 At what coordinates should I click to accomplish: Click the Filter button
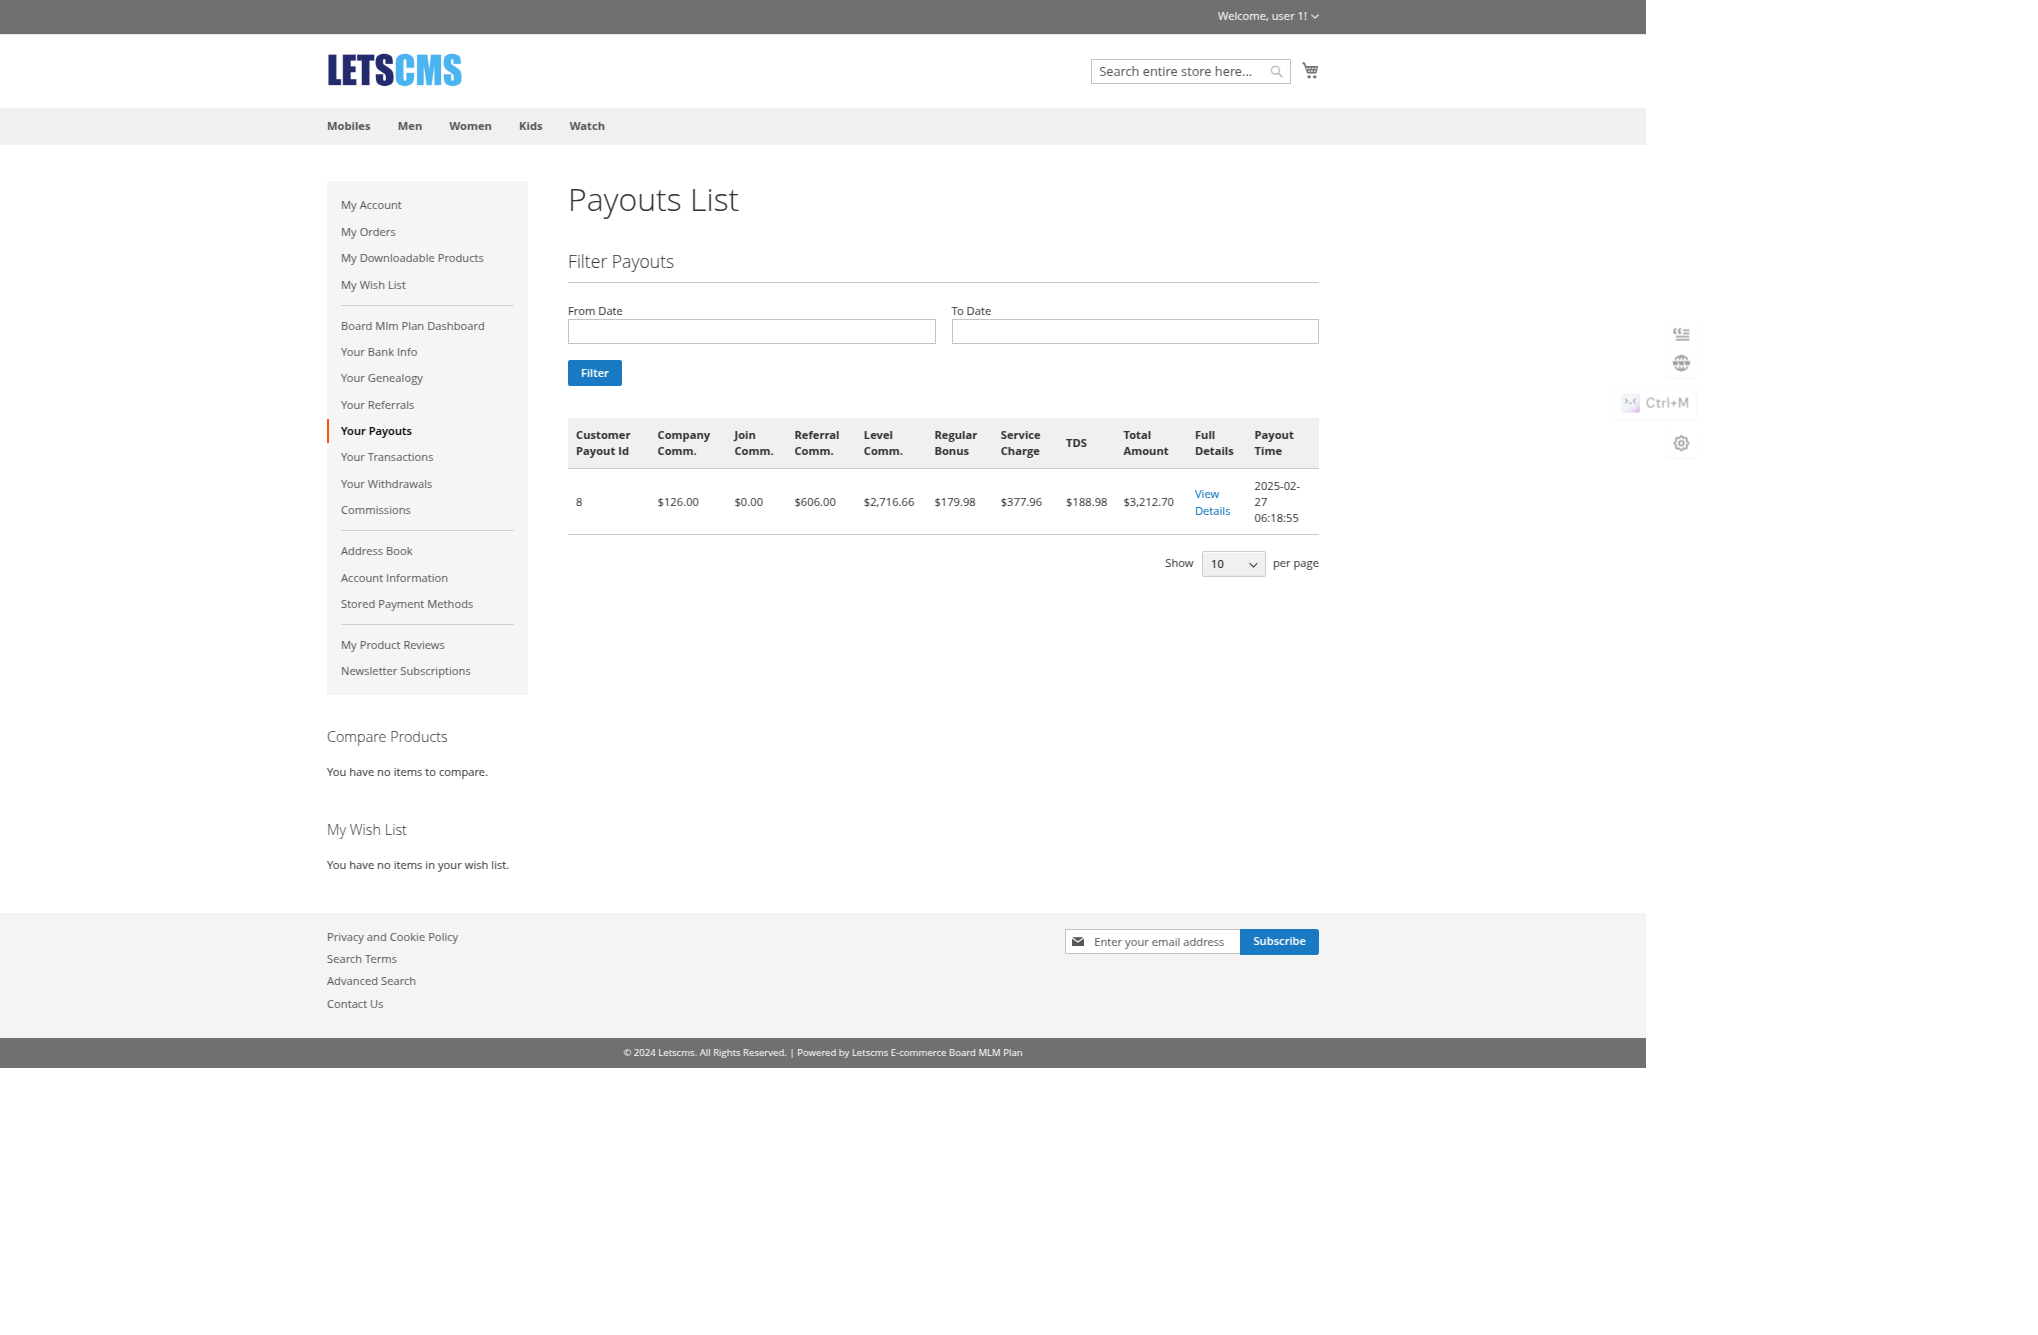coord(594,372)
